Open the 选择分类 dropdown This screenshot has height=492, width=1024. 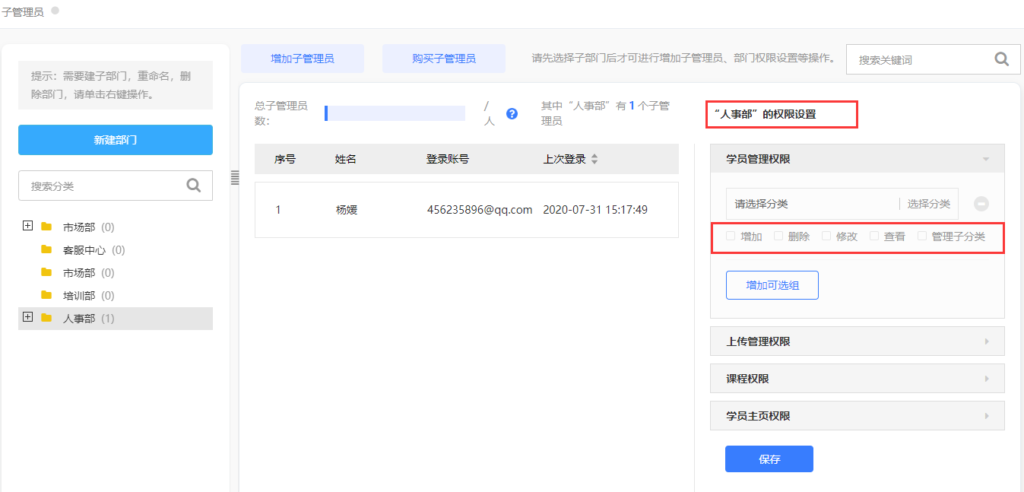(x=928, y=204)
